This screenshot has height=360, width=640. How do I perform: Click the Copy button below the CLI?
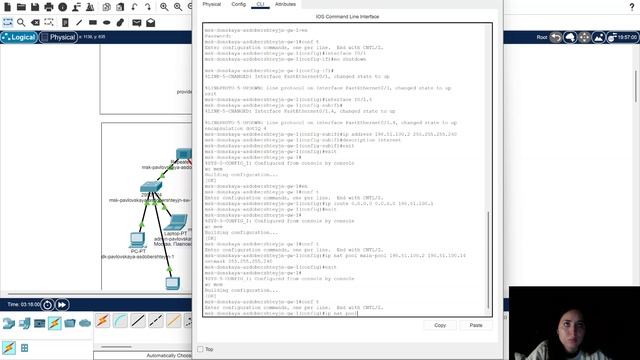[440, 325]
